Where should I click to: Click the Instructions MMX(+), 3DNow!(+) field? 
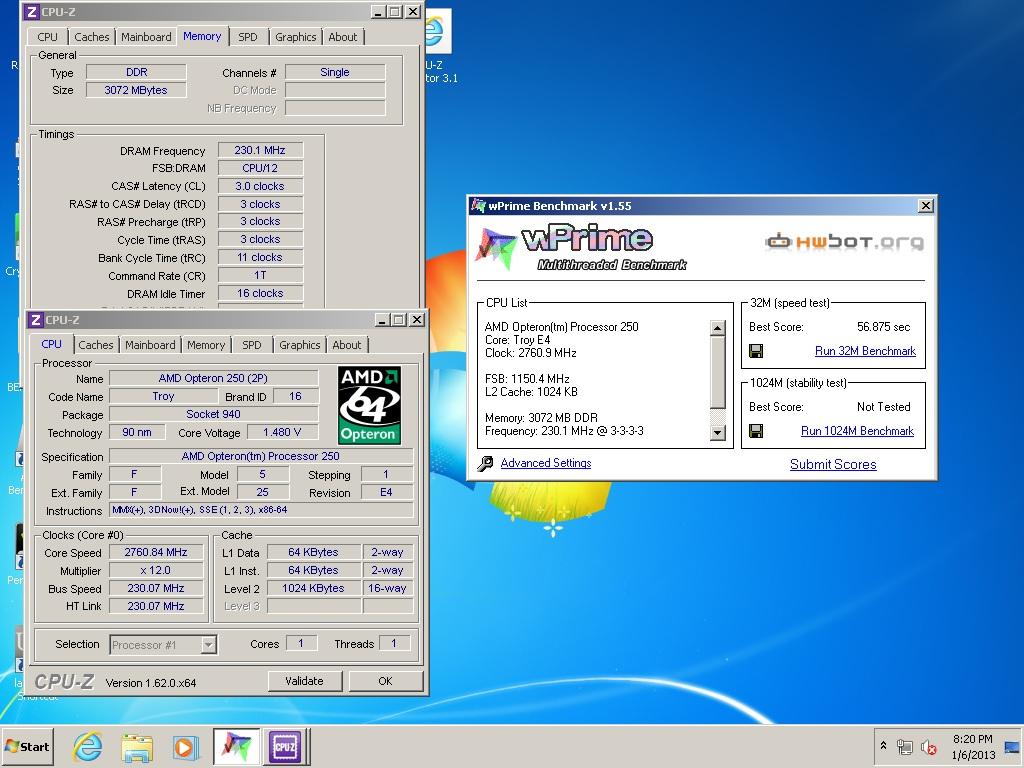[x=261, y=510]
